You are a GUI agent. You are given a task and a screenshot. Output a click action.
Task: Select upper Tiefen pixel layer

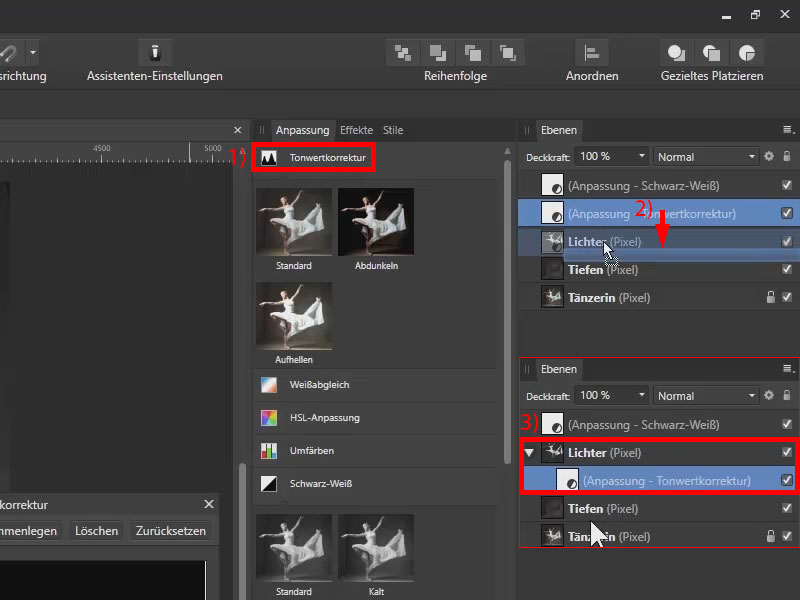658,269
